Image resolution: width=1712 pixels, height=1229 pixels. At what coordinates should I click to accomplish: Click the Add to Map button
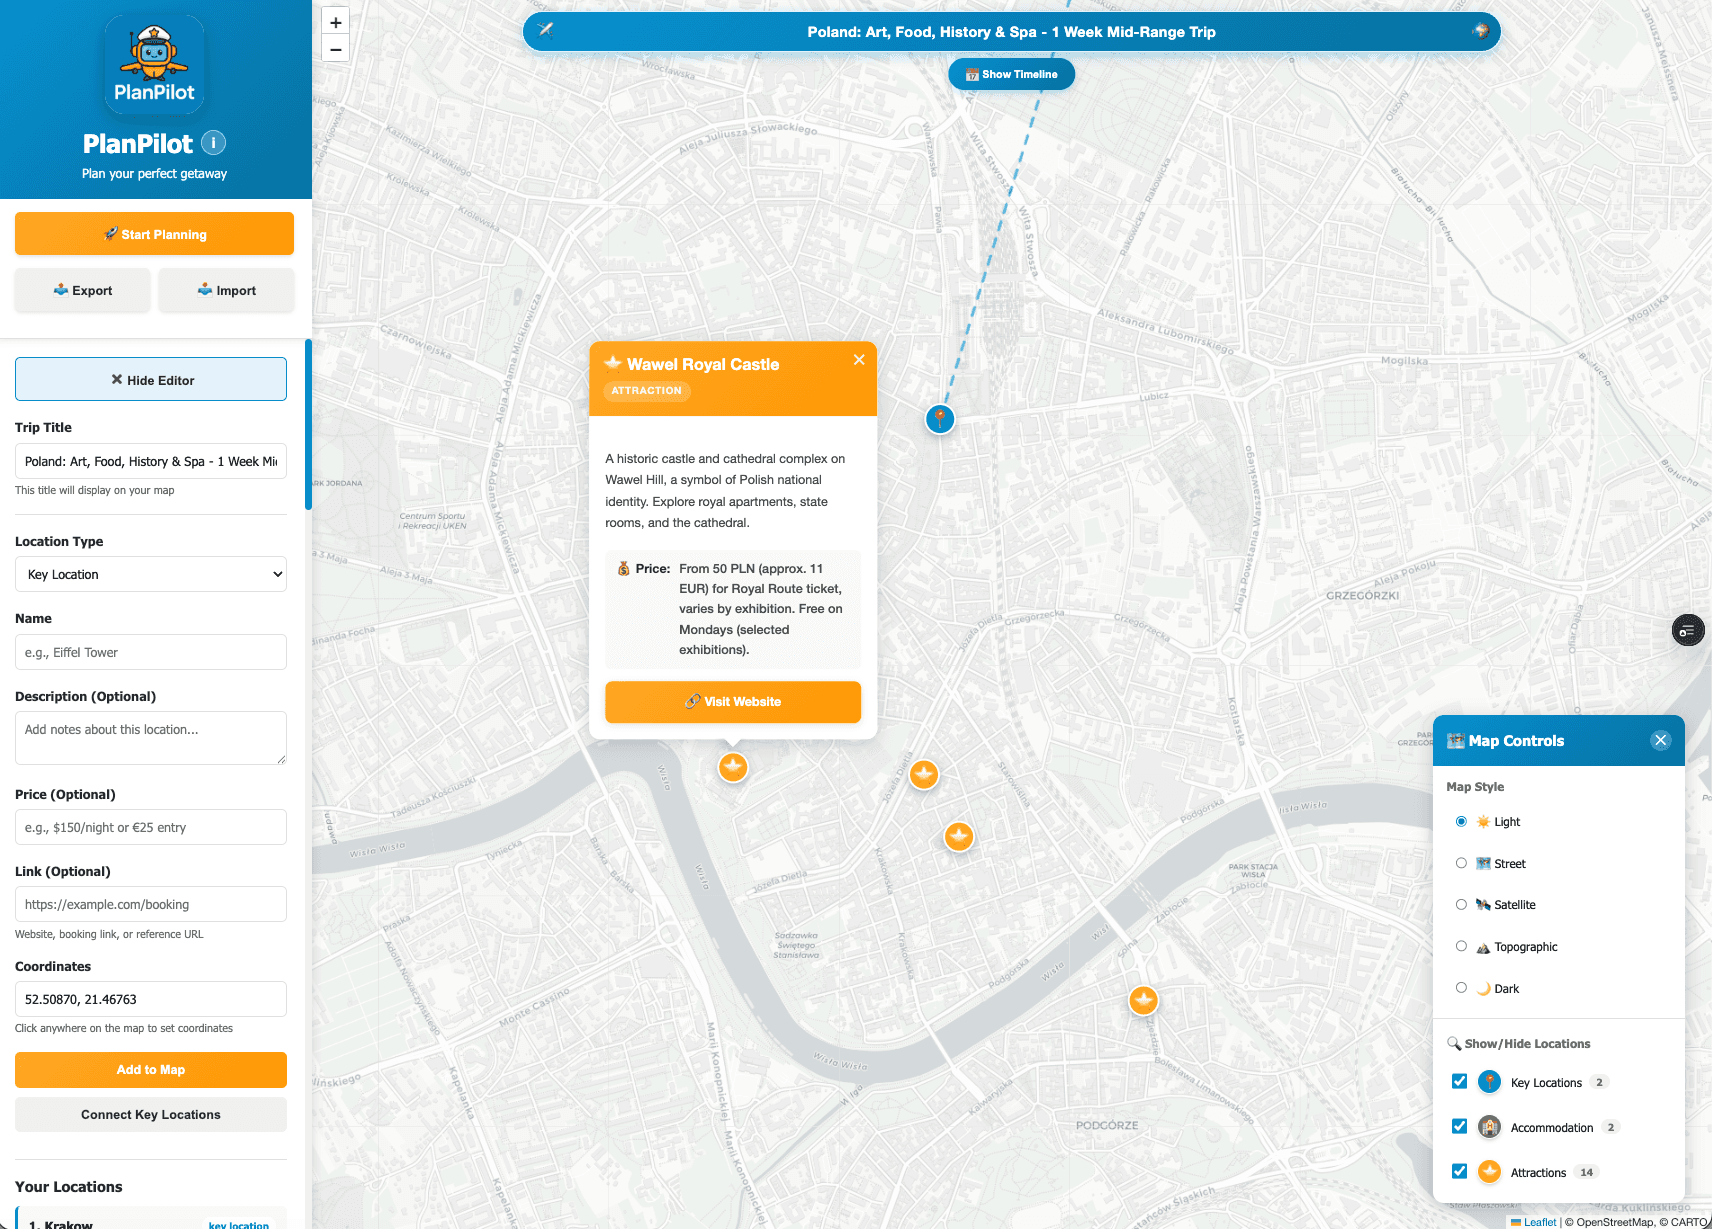point(151,1070)
